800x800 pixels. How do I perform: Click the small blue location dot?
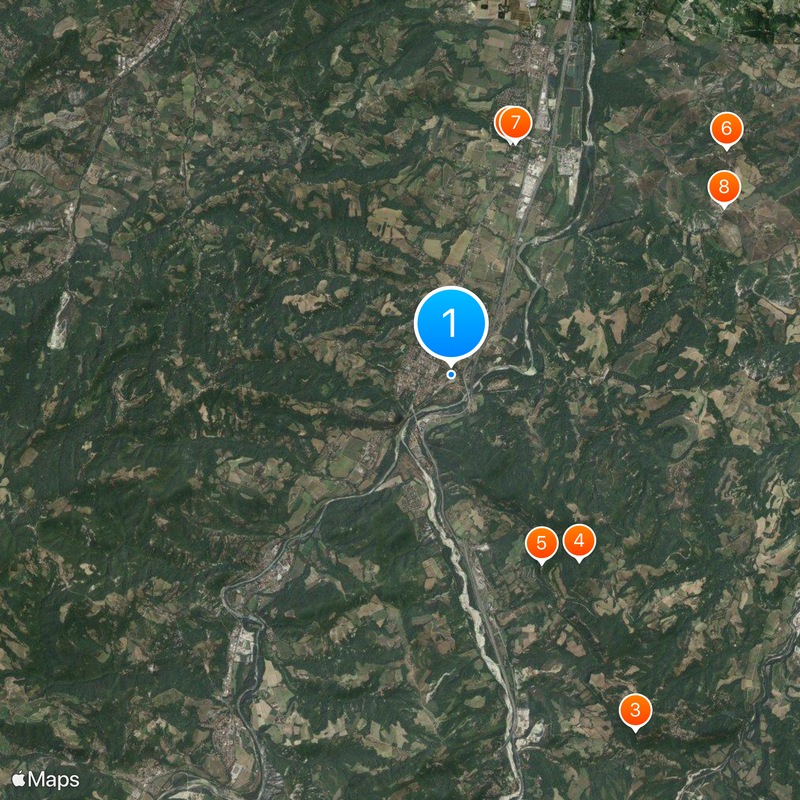[451, 374]
